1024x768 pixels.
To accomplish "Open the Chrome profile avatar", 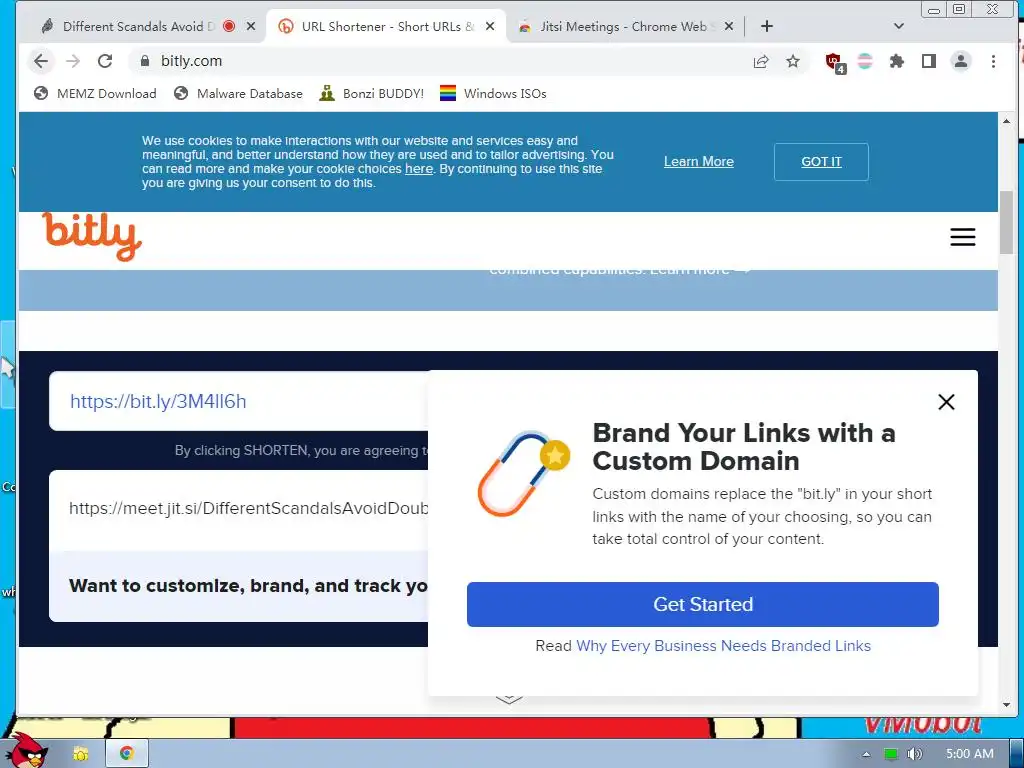I will click(x=961, y=61).
